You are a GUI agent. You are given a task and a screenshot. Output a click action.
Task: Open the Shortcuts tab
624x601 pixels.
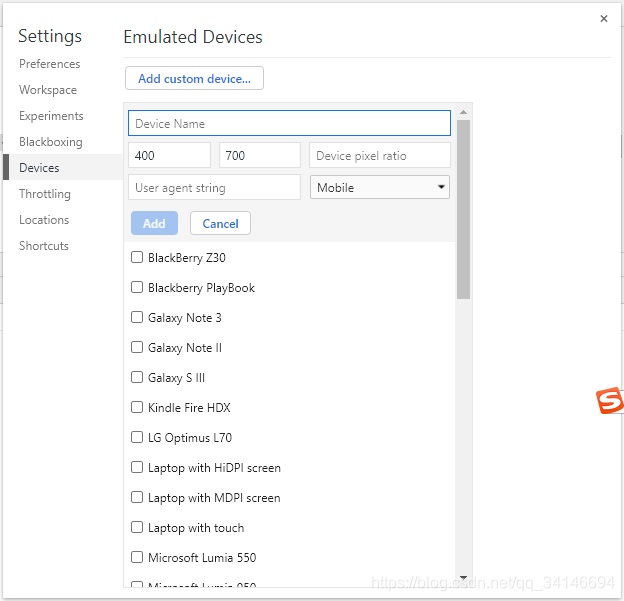coord(44,246)
